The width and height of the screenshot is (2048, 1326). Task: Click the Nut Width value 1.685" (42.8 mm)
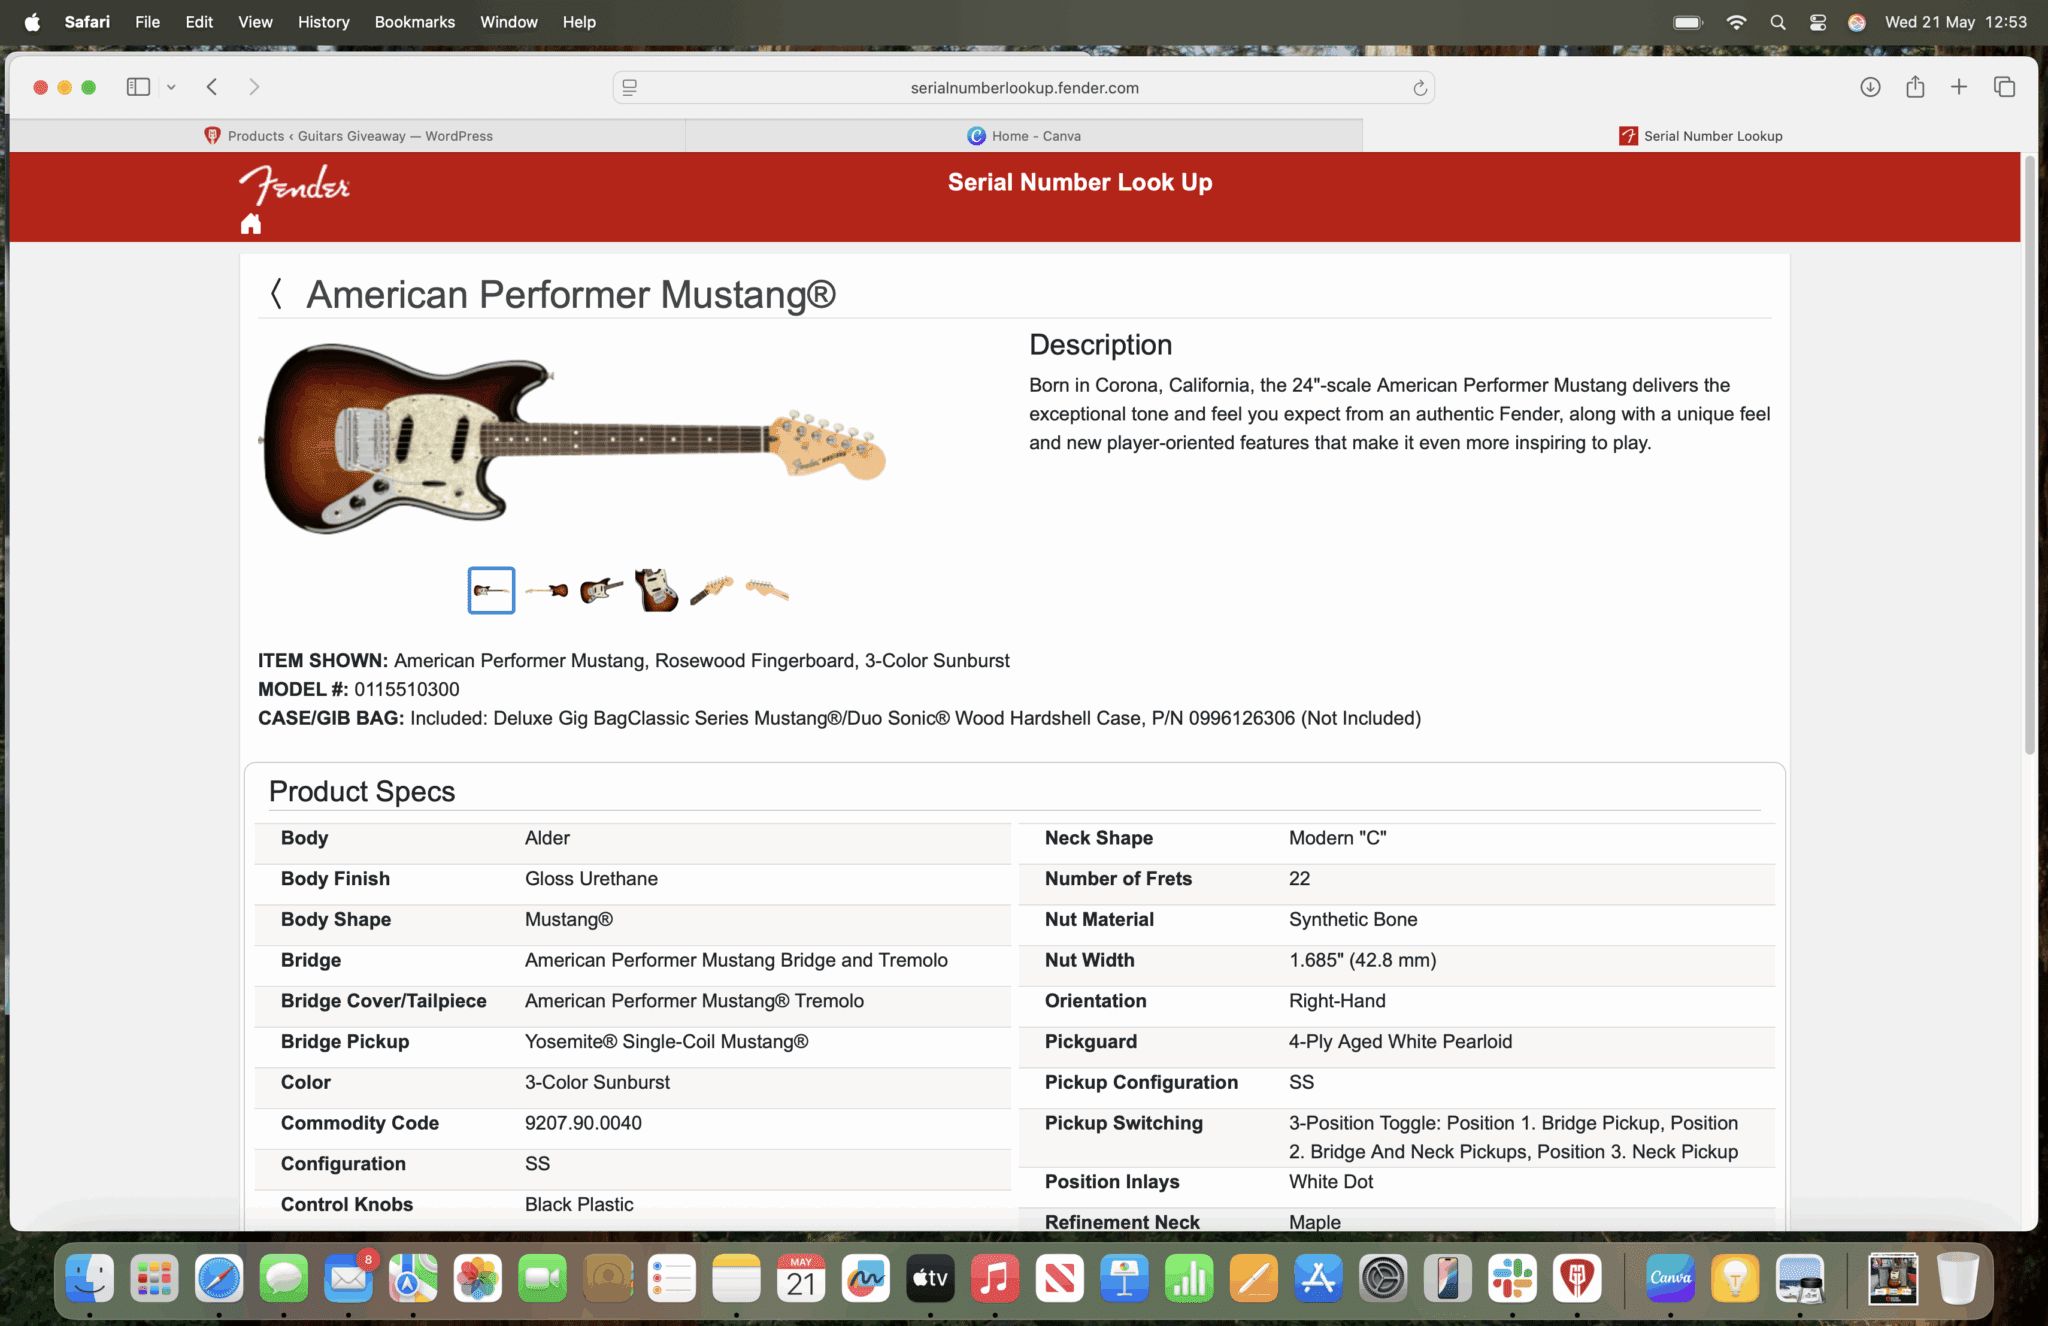(x=1362, y=960)
